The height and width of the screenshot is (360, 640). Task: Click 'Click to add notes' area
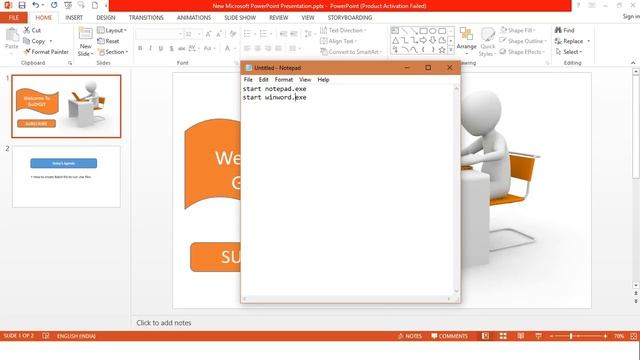(x=164, y=323)
